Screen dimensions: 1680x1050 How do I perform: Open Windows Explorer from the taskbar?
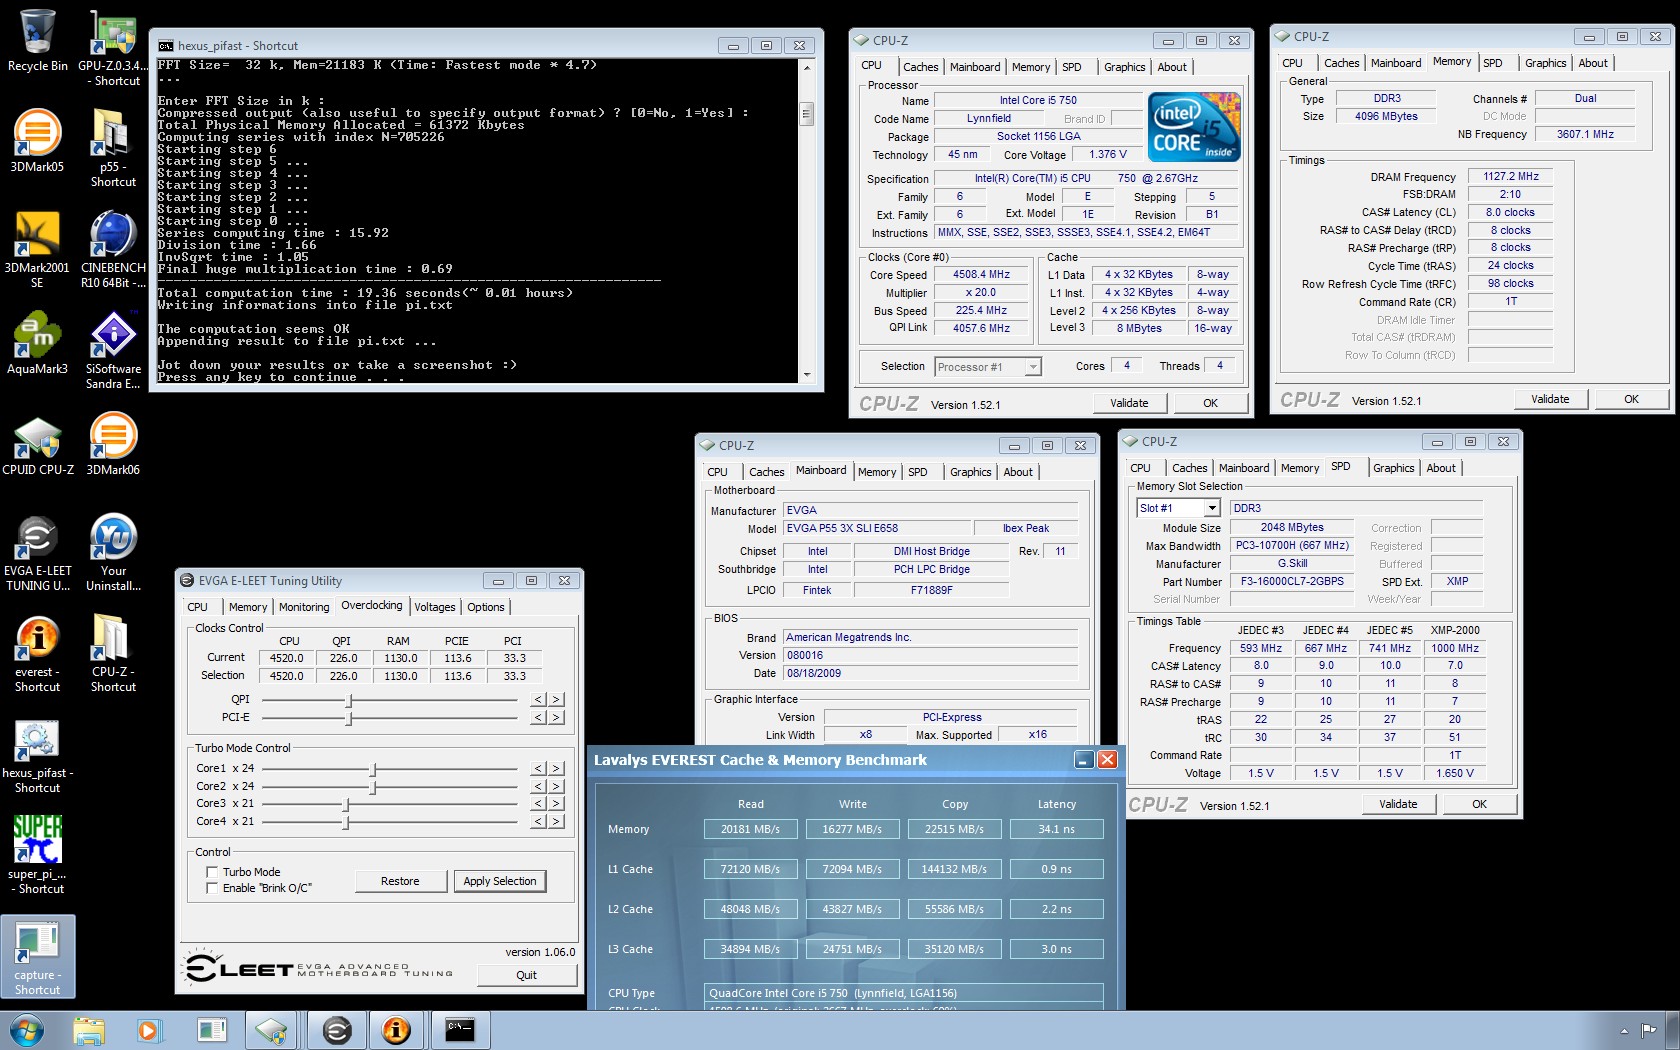point(89,1030)
